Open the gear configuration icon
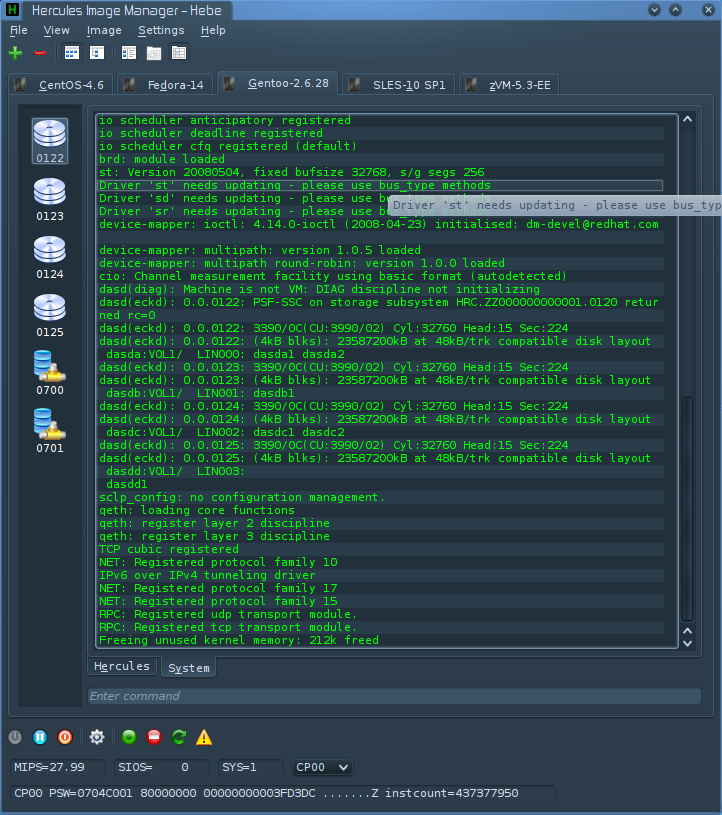The width and height of the screenshot is (722, 815). 97,737
